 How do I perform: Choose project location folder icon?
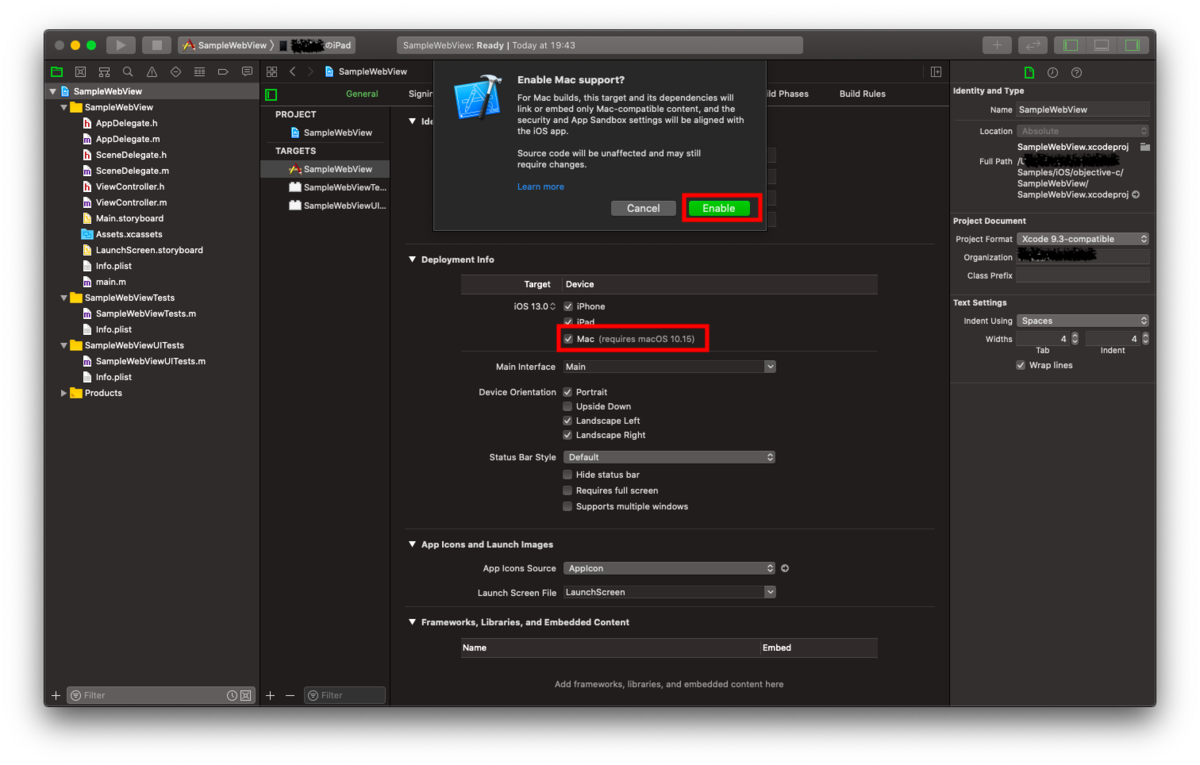point(1144,147)
